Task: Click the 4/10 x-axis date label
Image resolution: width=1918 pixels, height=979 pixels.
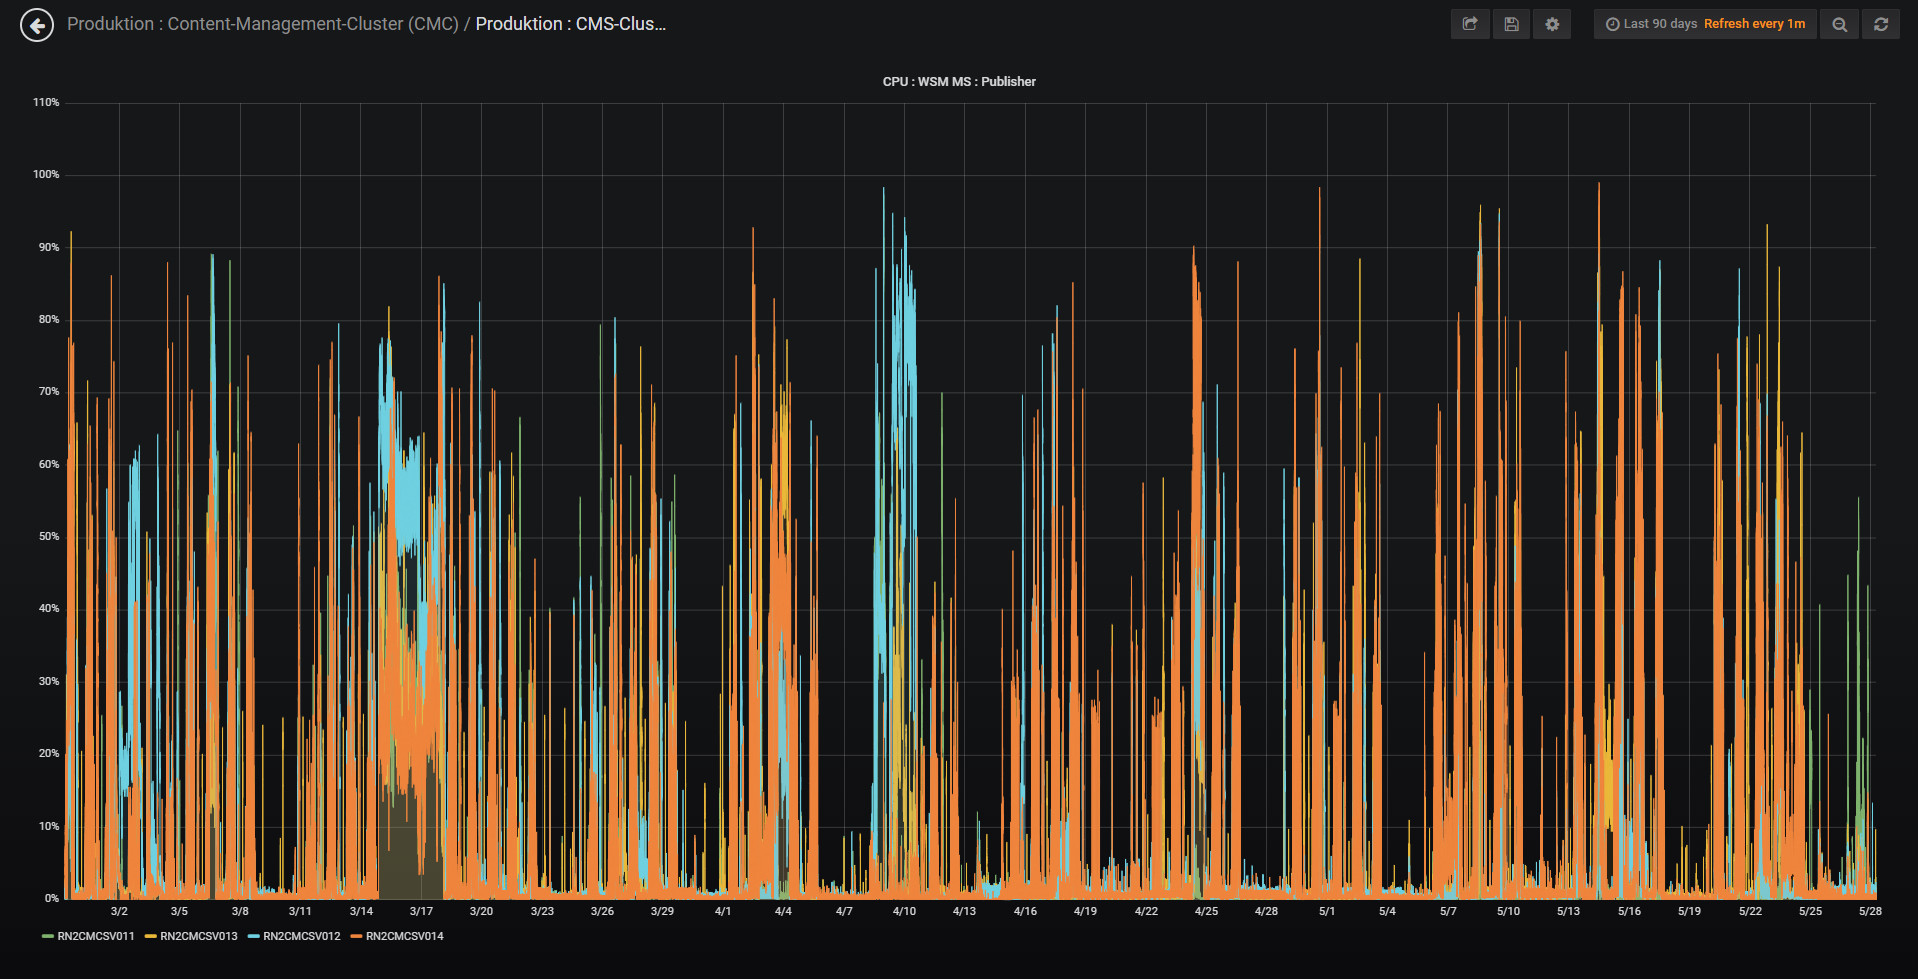Action: 904,912
